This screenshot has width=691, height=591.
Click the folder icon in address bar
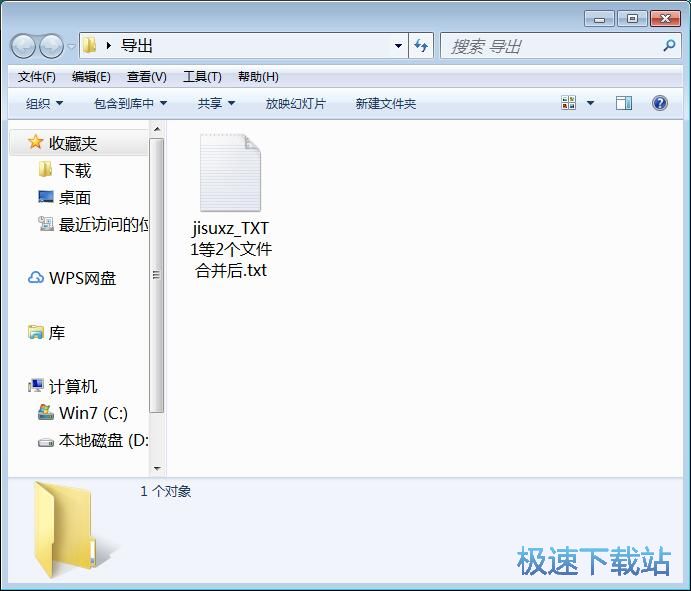point(89,45)
